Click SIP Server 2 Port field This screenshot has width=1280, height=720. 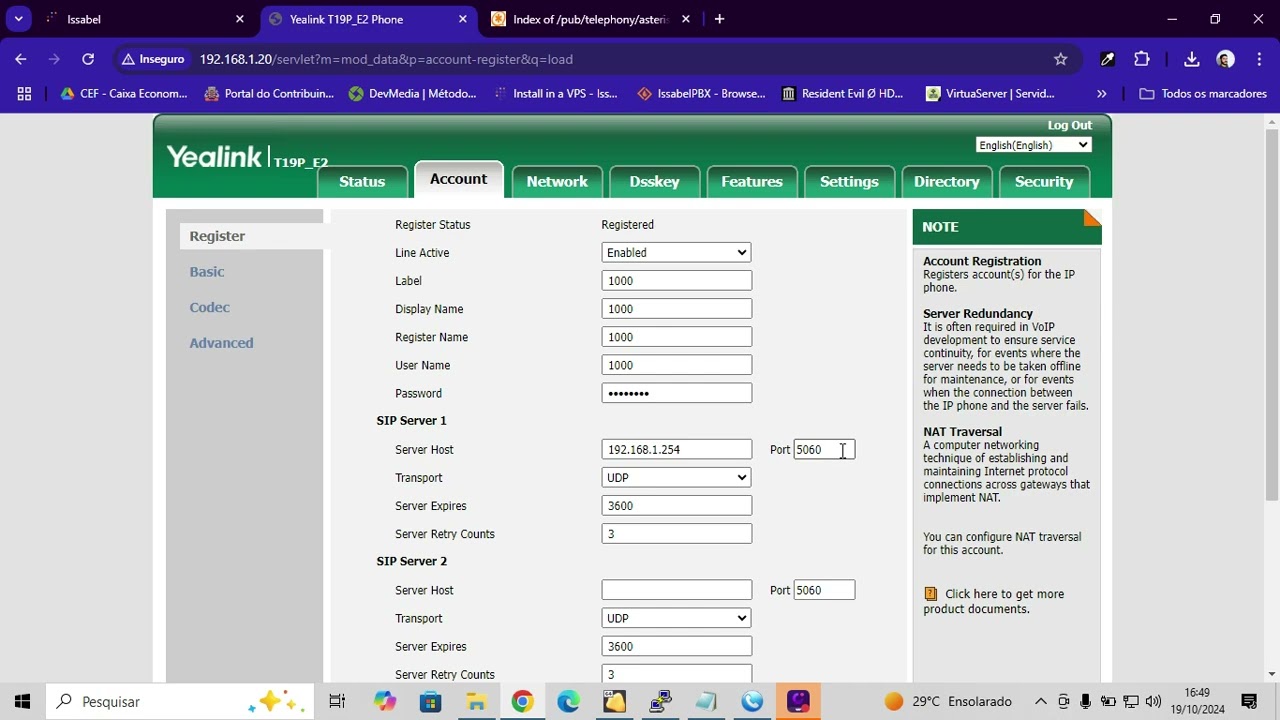coord(824,590)
